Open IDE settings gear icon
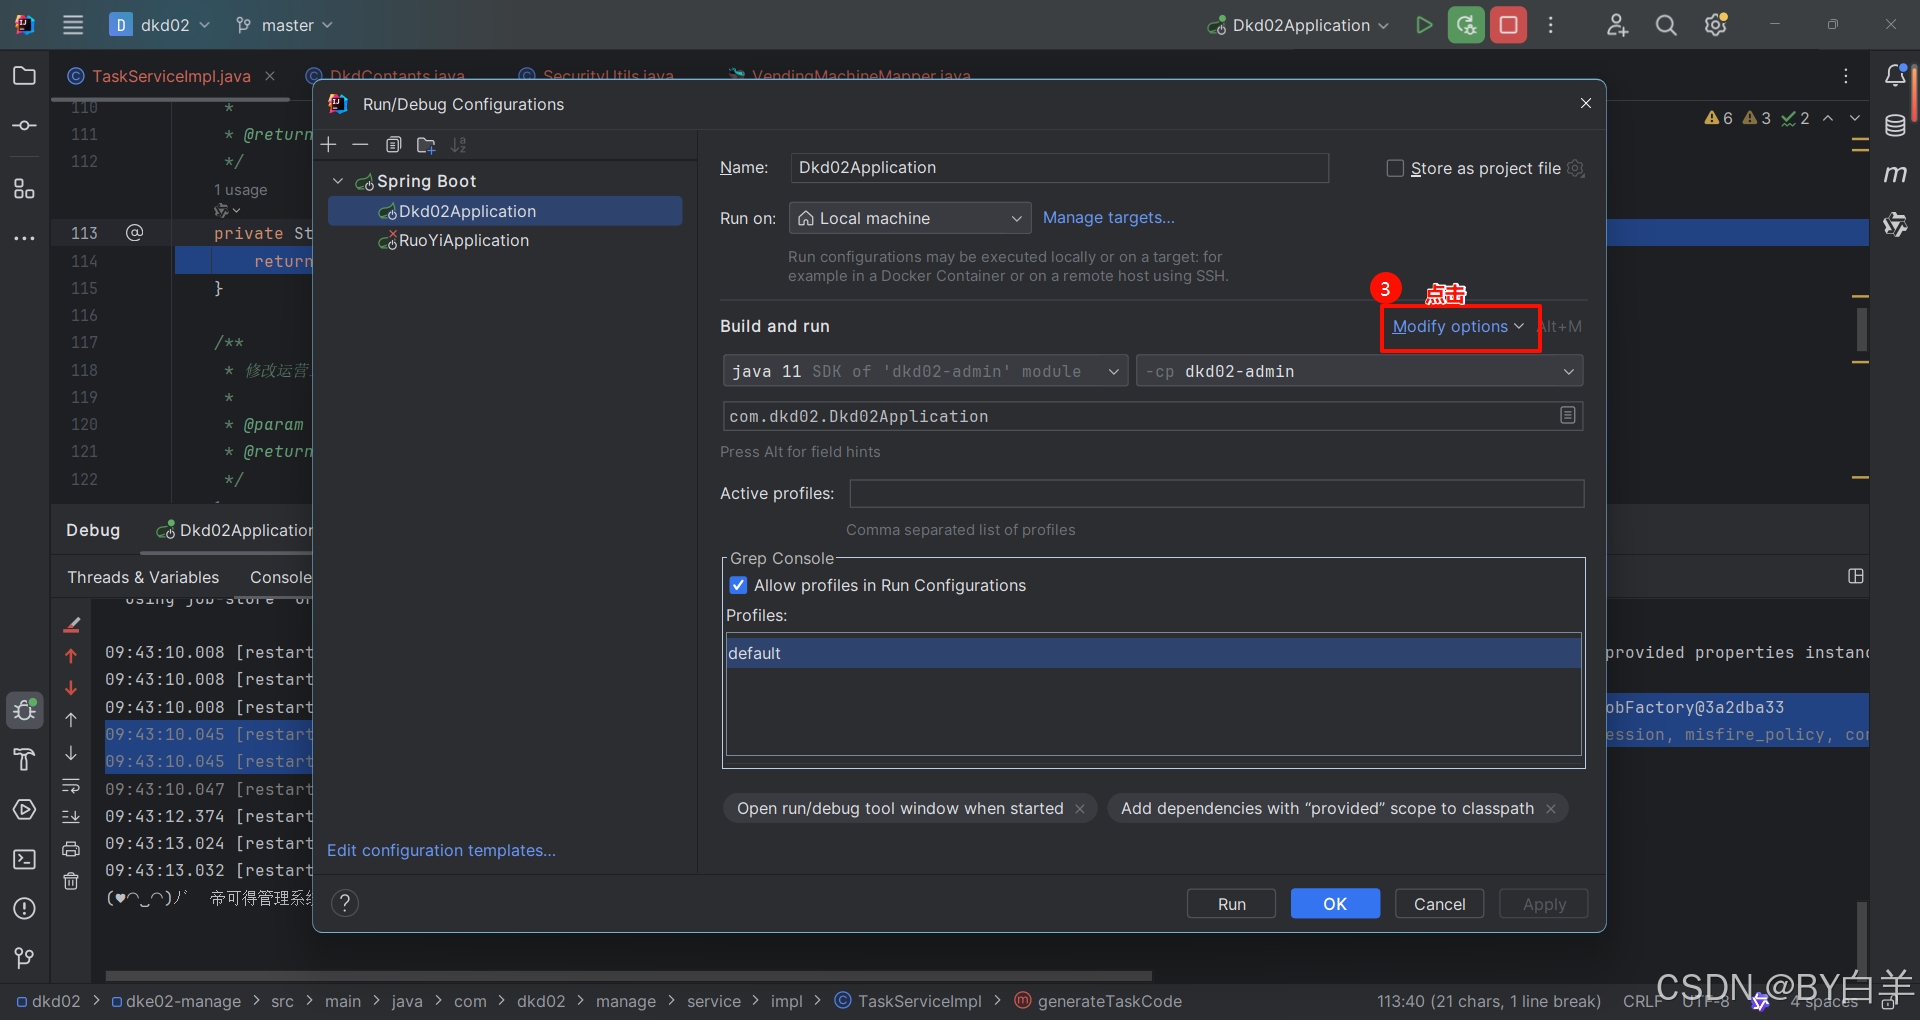Screen dimensions: 1920x1020 1716,25
